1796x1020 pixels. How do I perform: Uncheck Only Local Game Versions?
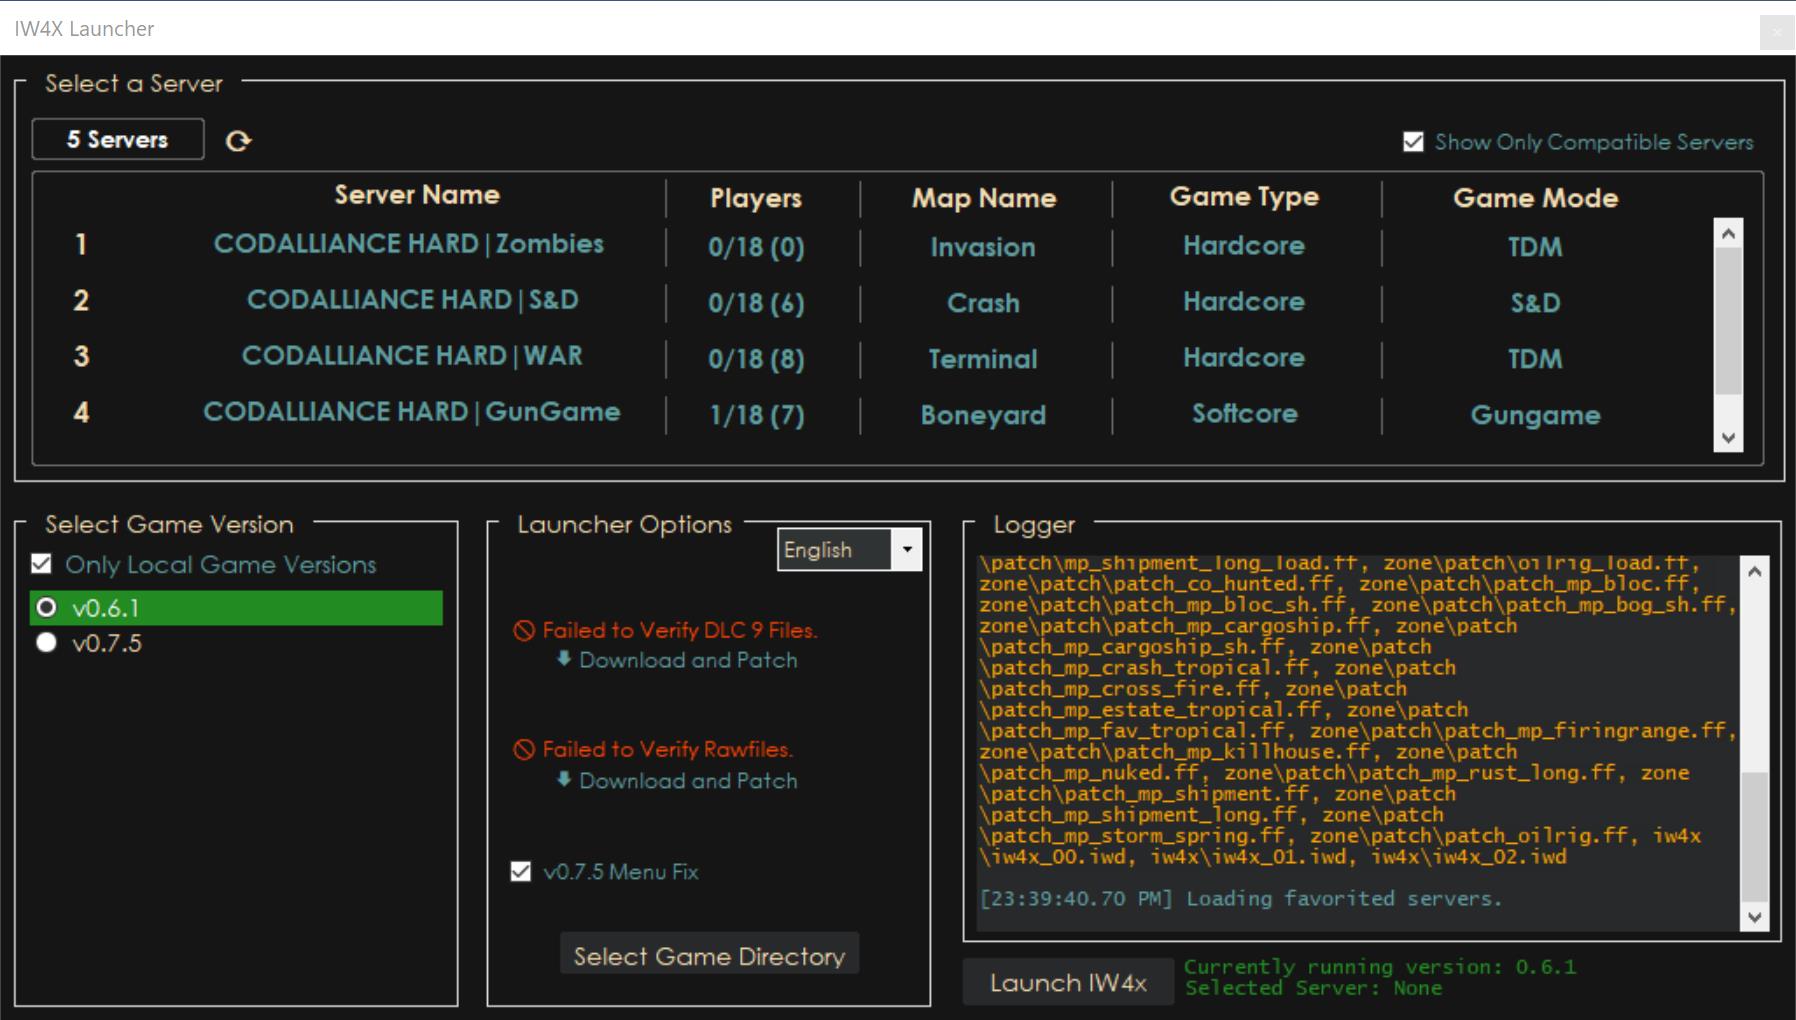(x=41, y=564)
